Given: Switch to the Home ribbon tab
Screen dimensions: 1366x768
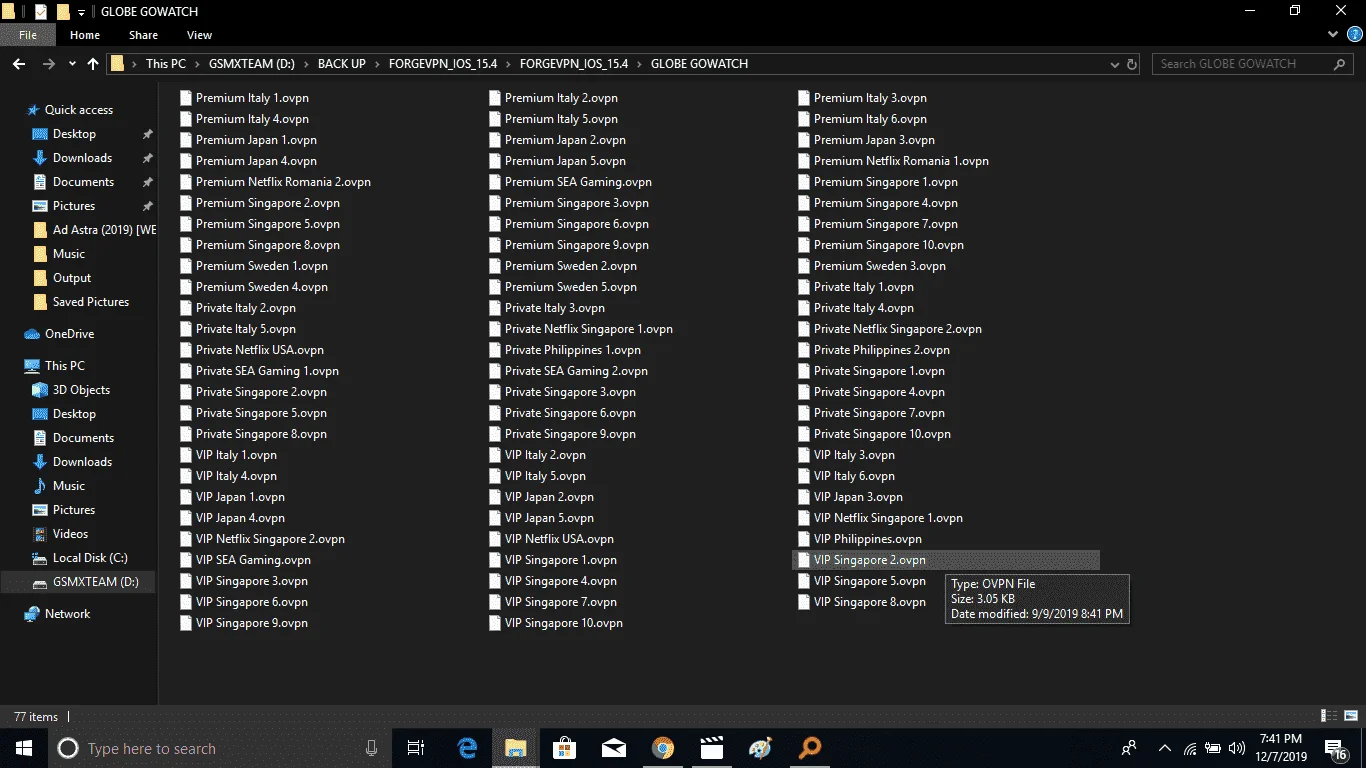Looking at the screenshot, I should click(x=84, y=35).
